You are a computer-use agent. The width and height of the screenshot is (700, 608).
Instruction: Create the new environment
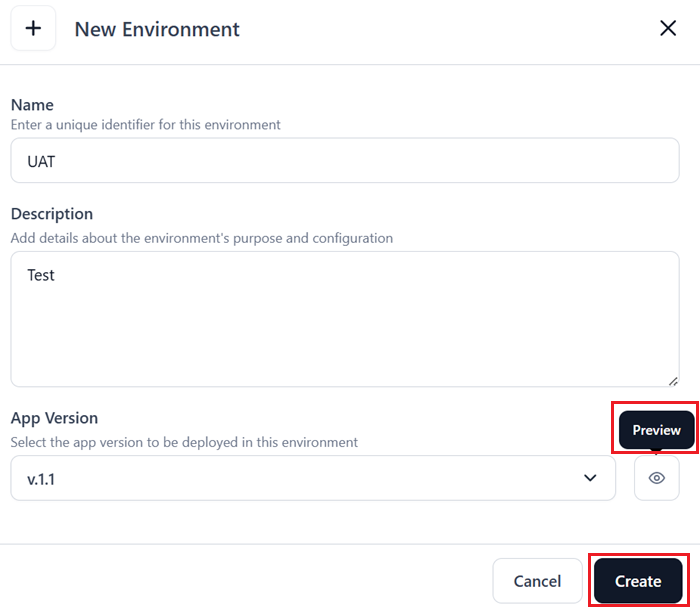(x=638, y=581)
